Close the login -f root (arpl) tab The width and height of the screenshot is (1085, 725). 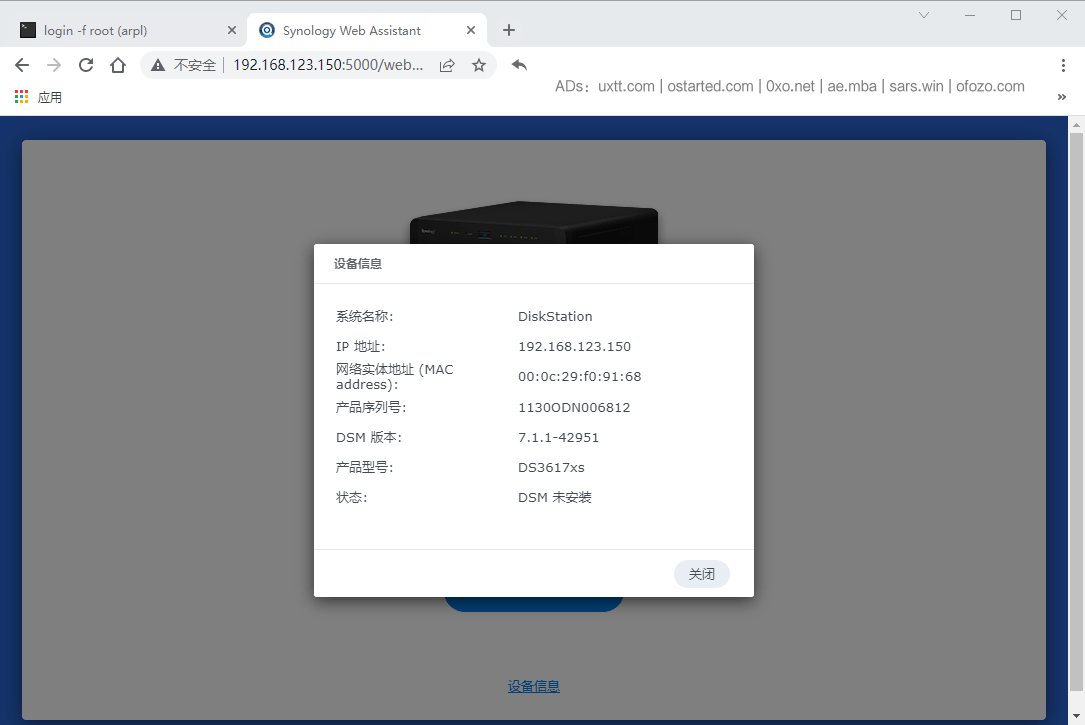[232, 30]
